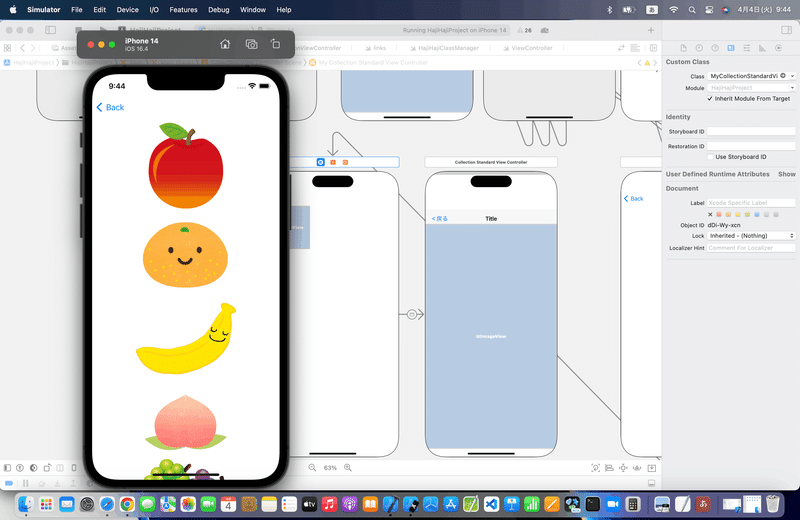Click the Restoration ID field

pos(751,146)
